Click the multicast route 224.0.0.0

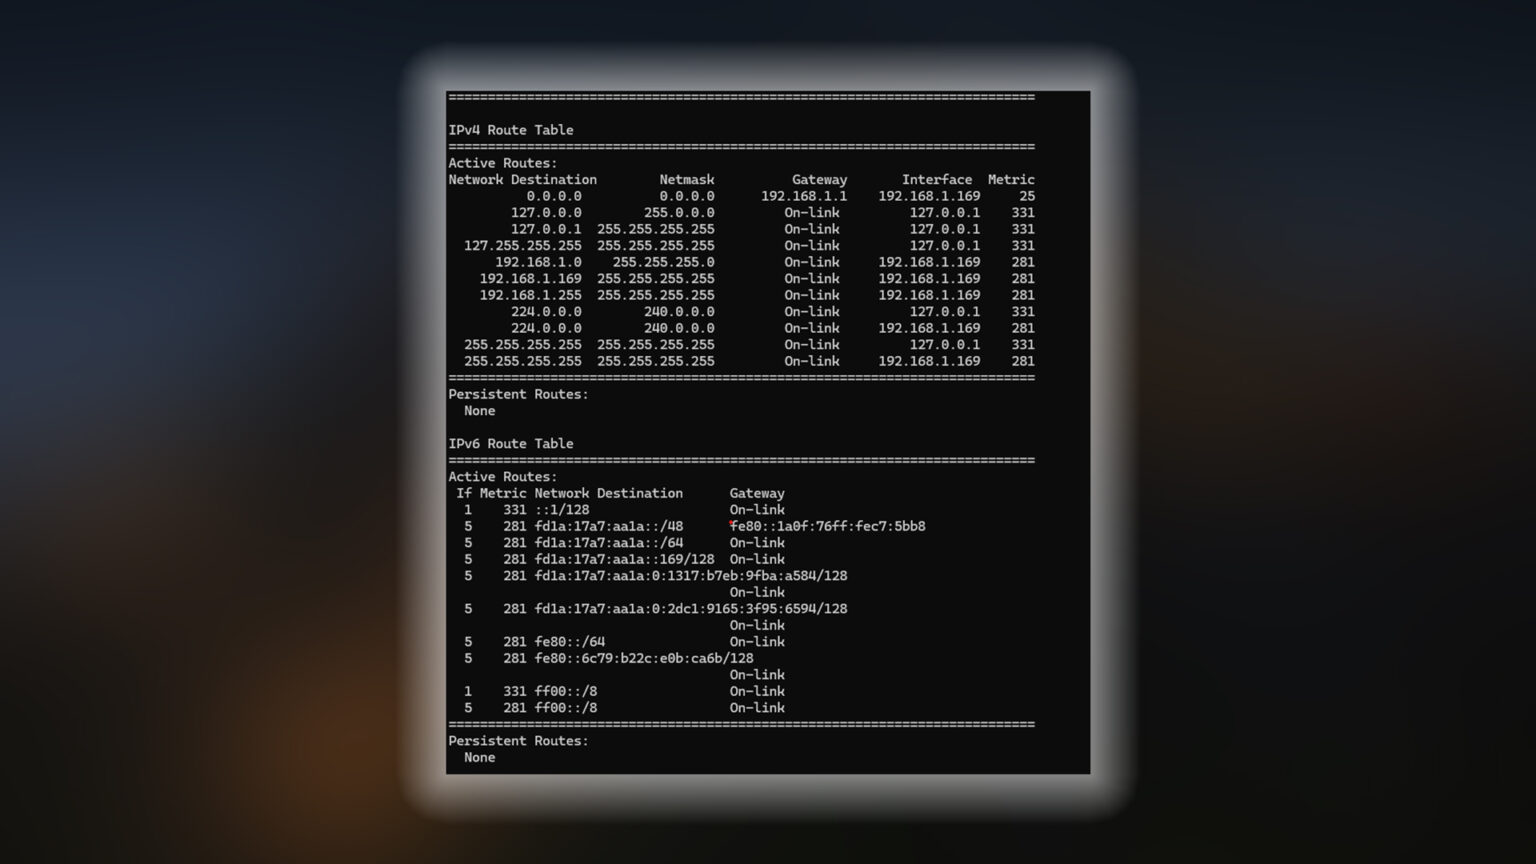[544, 311]
